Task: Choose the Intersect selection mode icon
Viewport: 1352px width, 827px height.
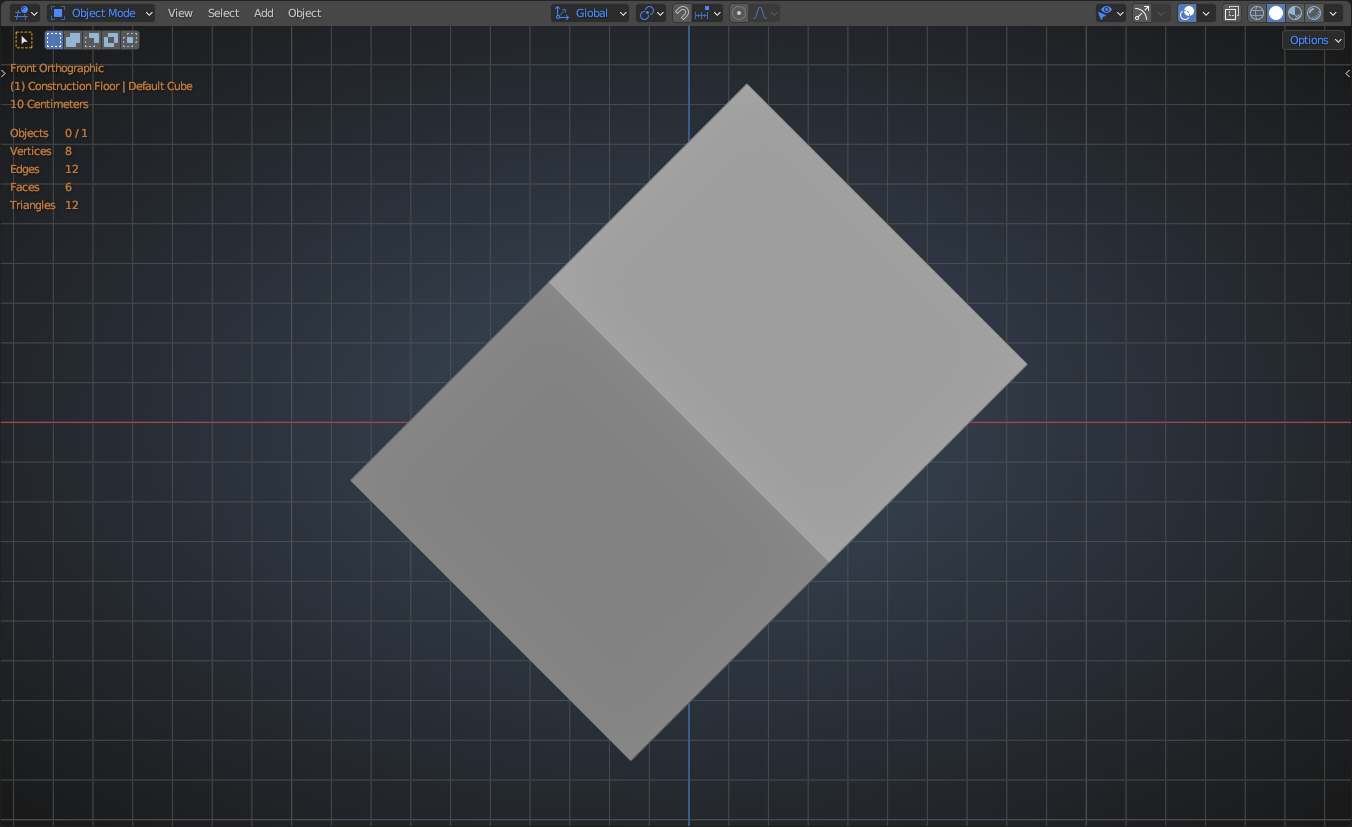Action: pyautogui.click(x=130, y=40)
